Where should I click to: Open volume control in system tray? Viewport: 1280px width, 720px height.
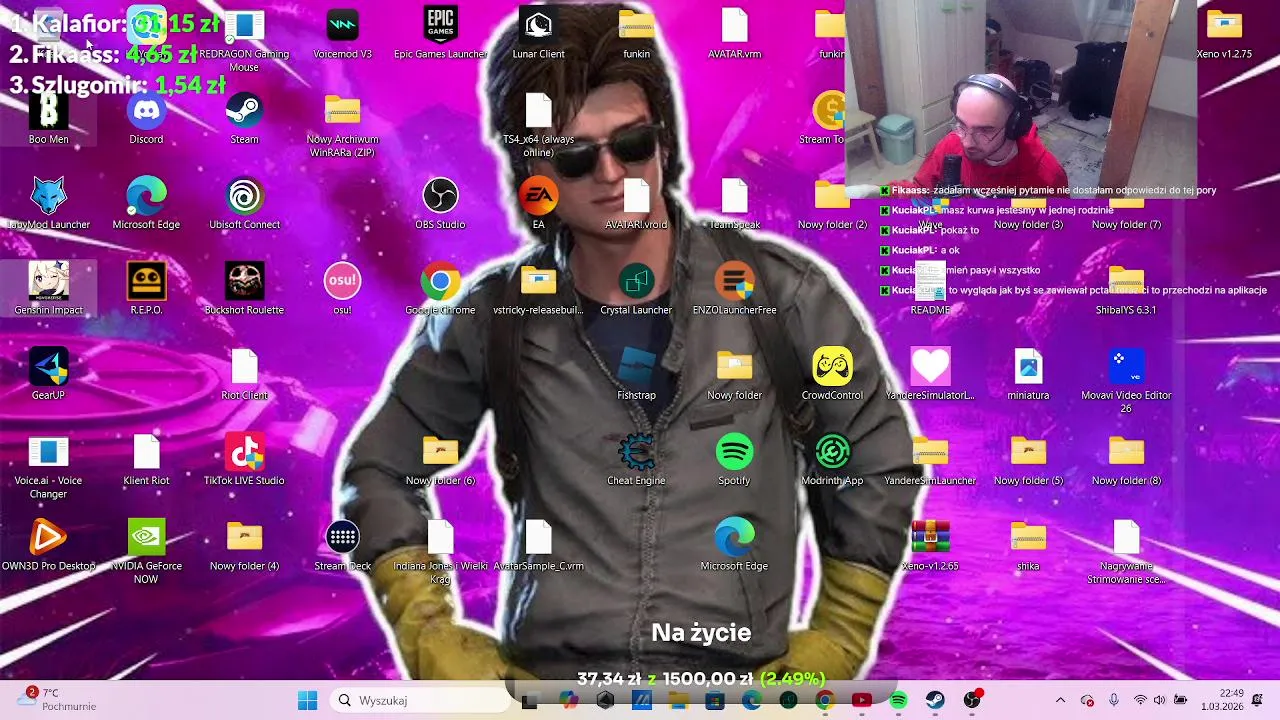tap(1160, 700)
